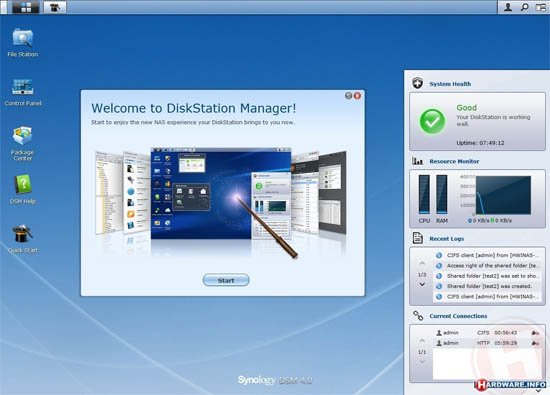
Task: Expand next page of Current Connections
Action: (x=422, y=362)
